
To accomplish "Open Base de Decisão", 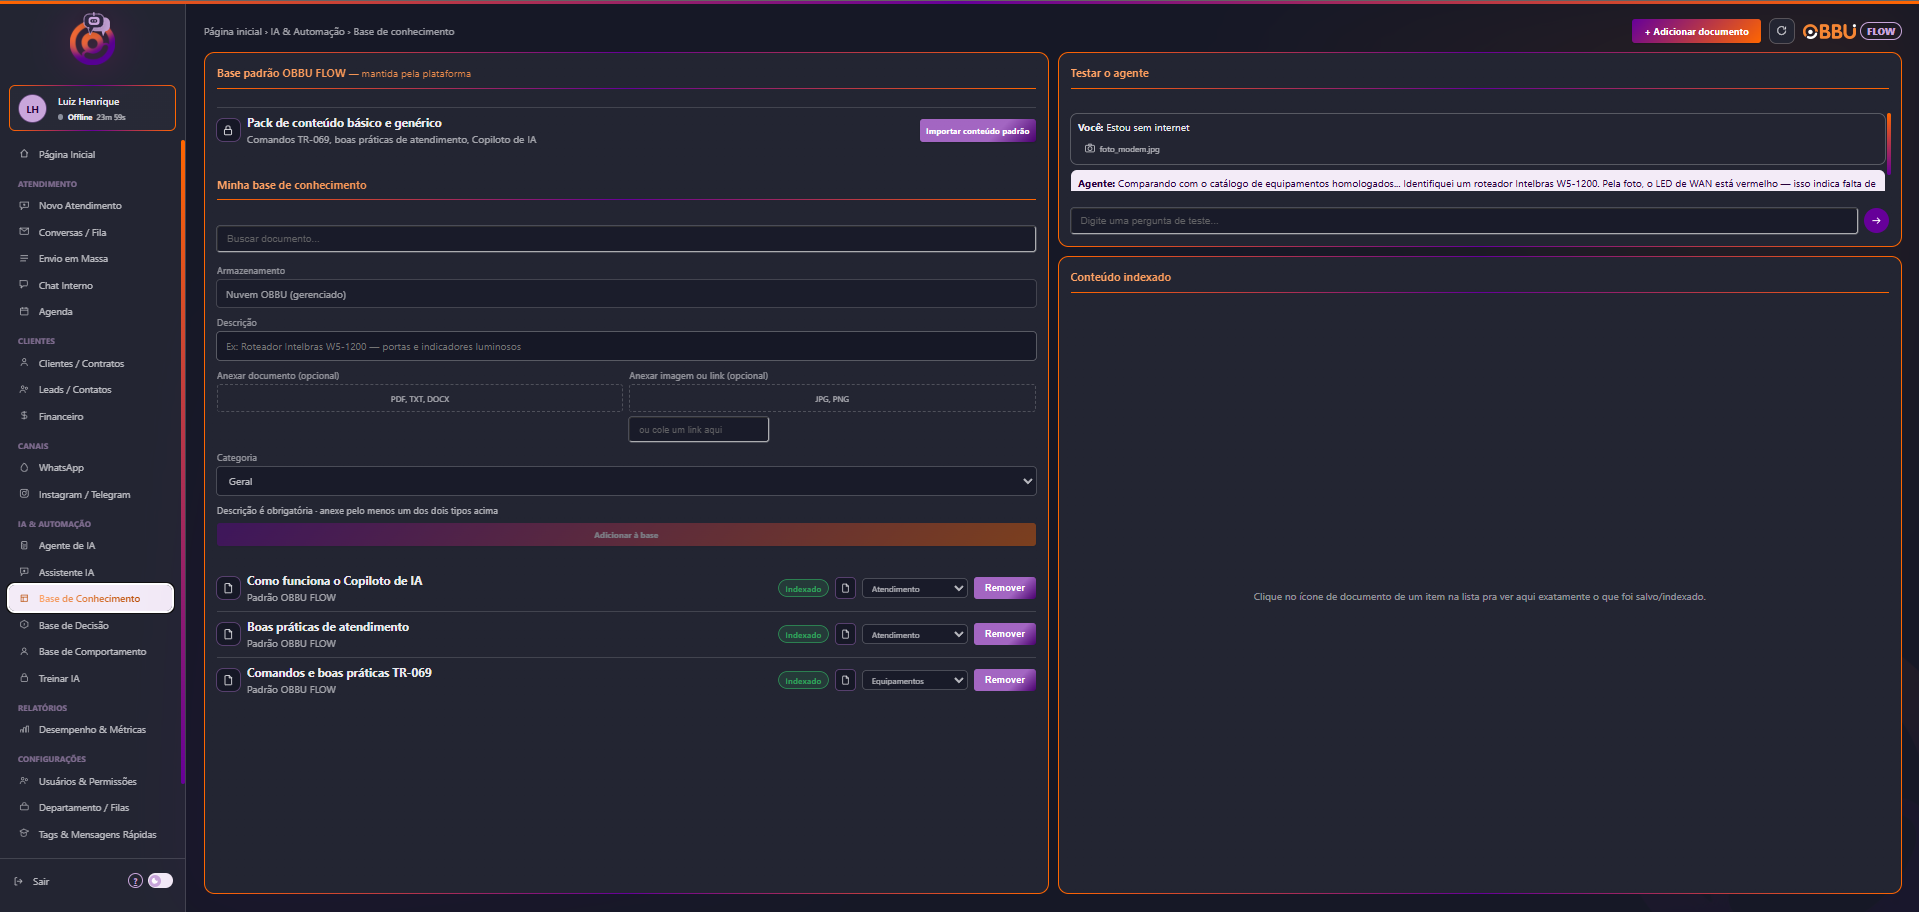I will pos(73,626).
